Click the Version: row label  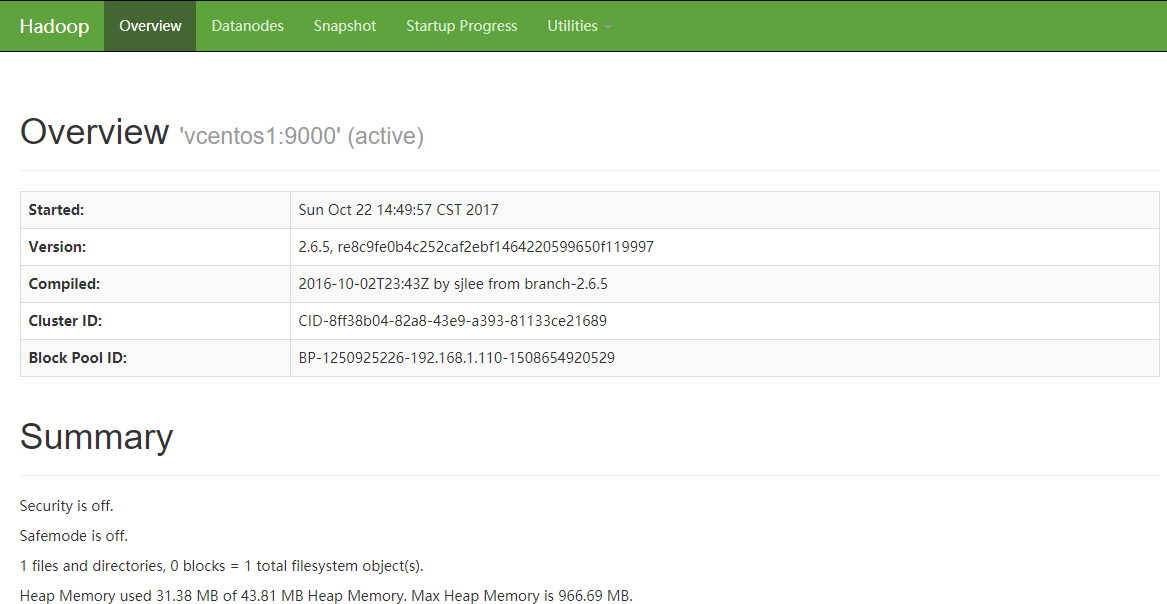pos(57,247)
